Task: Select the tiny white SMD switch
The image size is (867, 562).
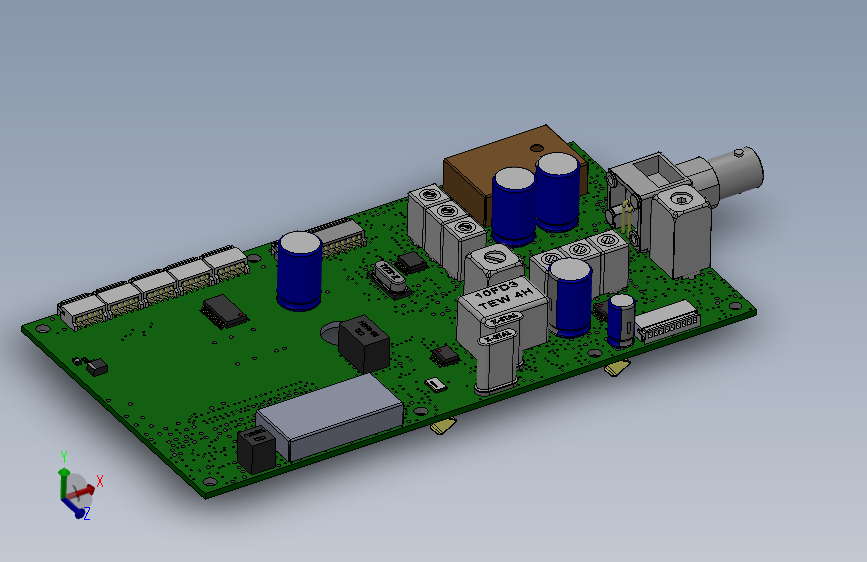Action: (435, 384)
